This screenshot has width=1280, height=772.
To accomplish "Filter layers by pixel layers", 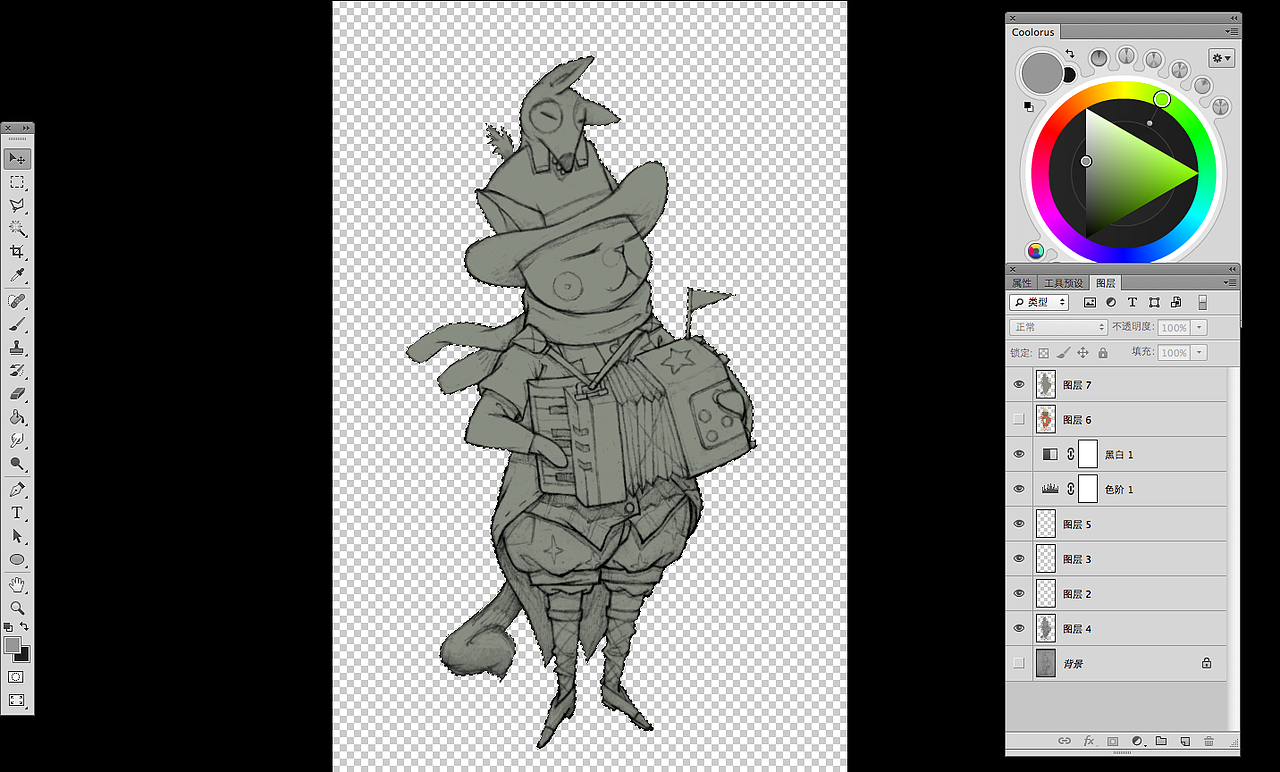I will click(1090, 302).
